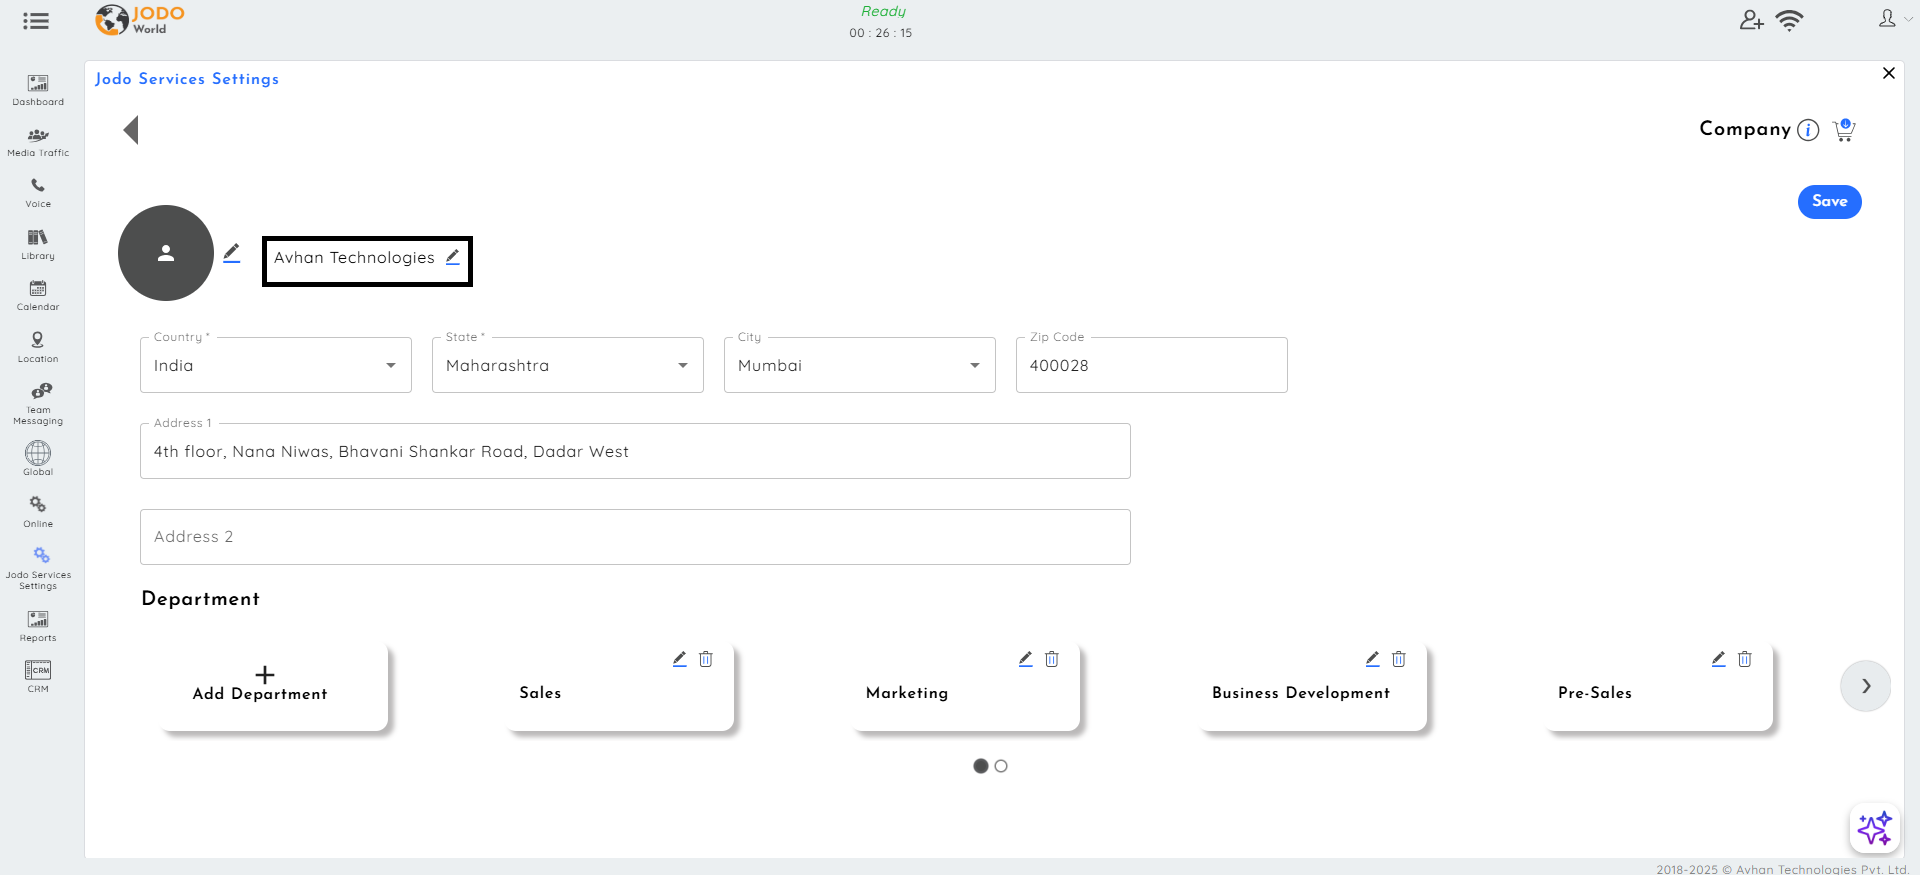Click the Jodo Services Settings title
Screen dimensions: 1920x875
click(187, 79)
